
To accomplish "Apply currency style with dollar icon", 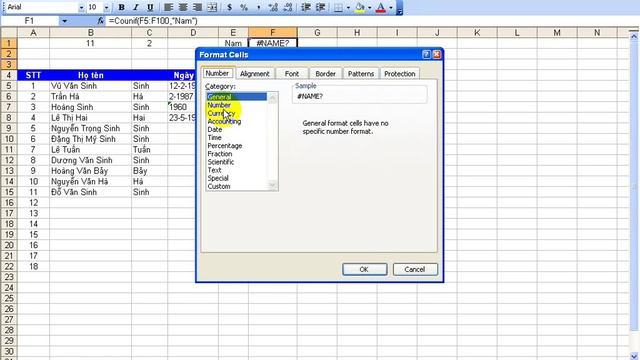I will click(229, 7).
